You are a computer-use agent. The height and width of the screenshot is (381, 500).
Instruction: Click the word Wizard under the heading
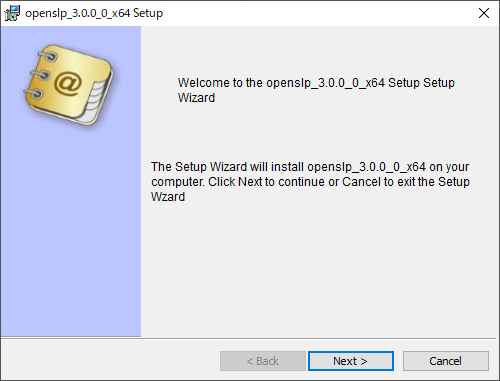[x=196, y=98]
